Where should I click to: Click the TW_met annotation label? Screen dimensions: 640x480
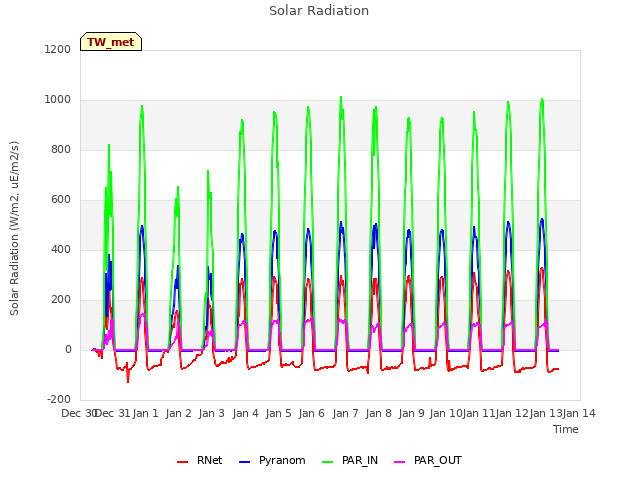[x=111, y=42]
